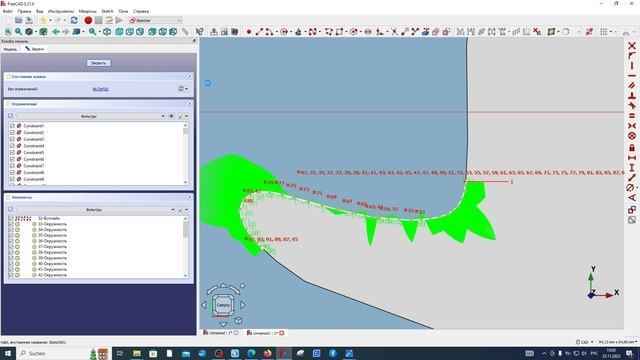The height and width of the screenshot is (360, 640).
Task: Click the Point on object constraint icon
Action: (632, 56)
